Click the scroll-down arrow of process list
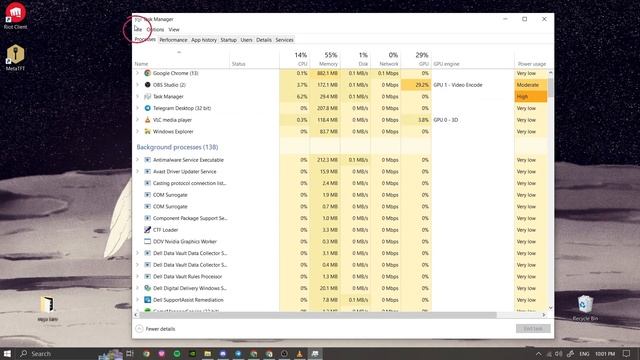This screenshot has width=640, height=360. click(551, 308)
